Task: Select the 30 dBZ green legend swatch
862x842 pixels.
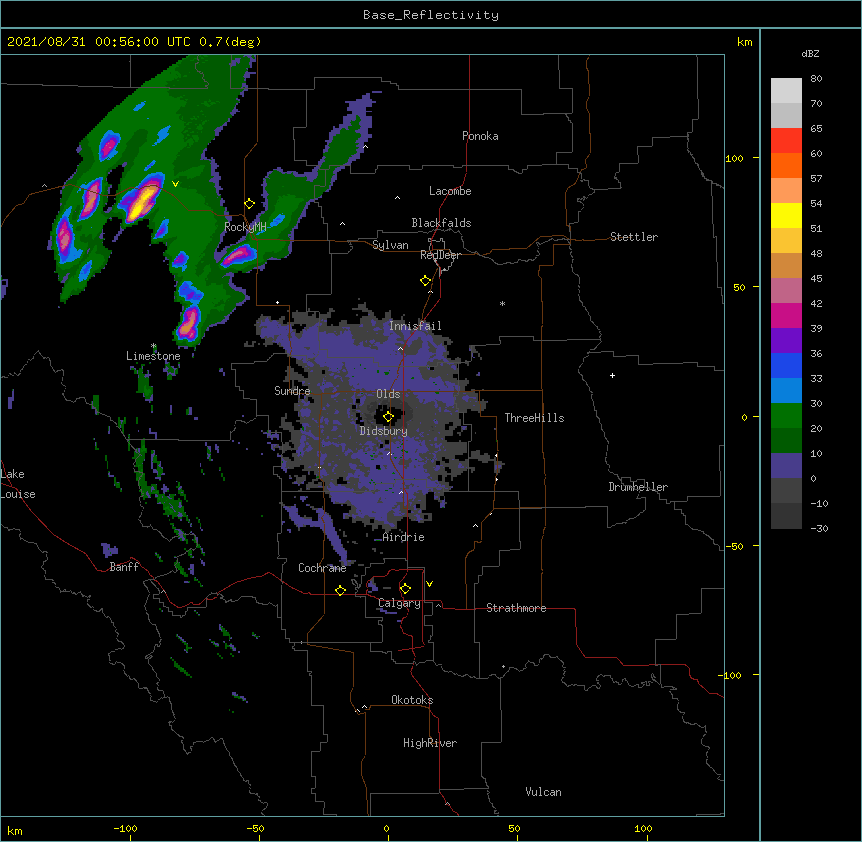Action: pos(786,416)
